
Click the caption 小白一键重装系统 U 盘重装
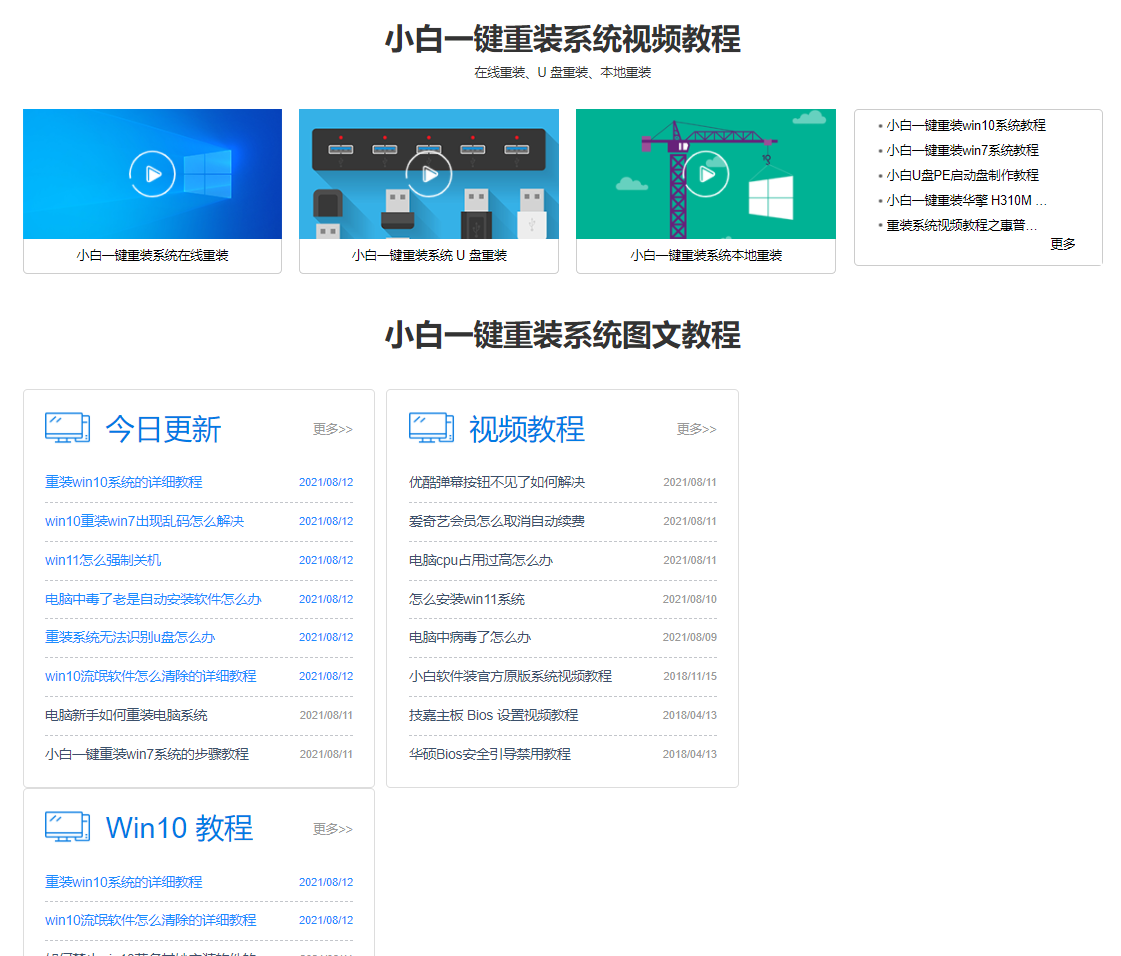tap(429, 255)
